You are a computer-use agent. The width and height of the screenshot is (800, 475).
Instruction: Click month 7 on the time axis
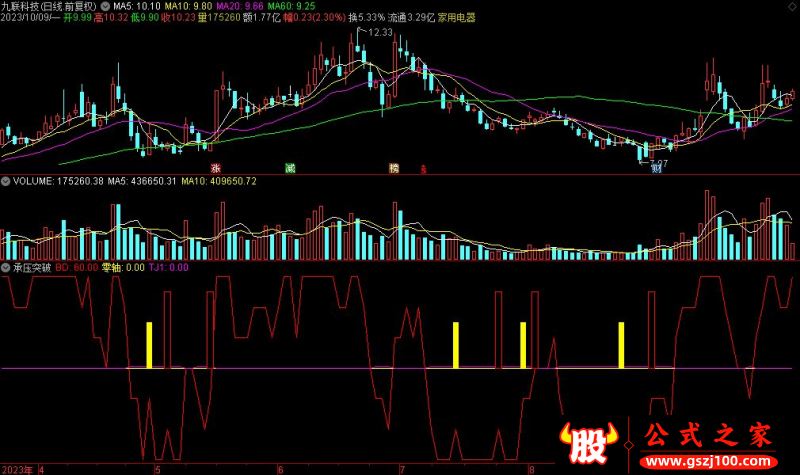(x=403, y=470)
